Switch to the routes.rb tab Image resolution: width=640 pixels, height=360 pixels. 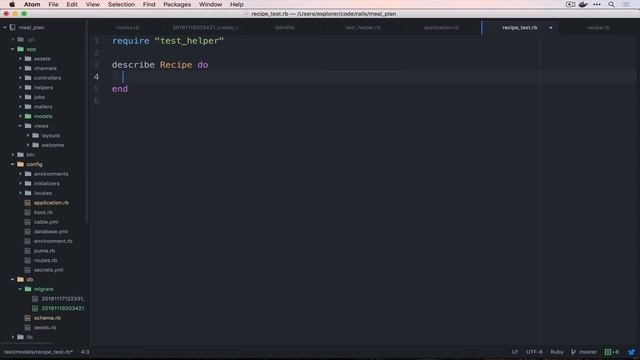point(127,28)
